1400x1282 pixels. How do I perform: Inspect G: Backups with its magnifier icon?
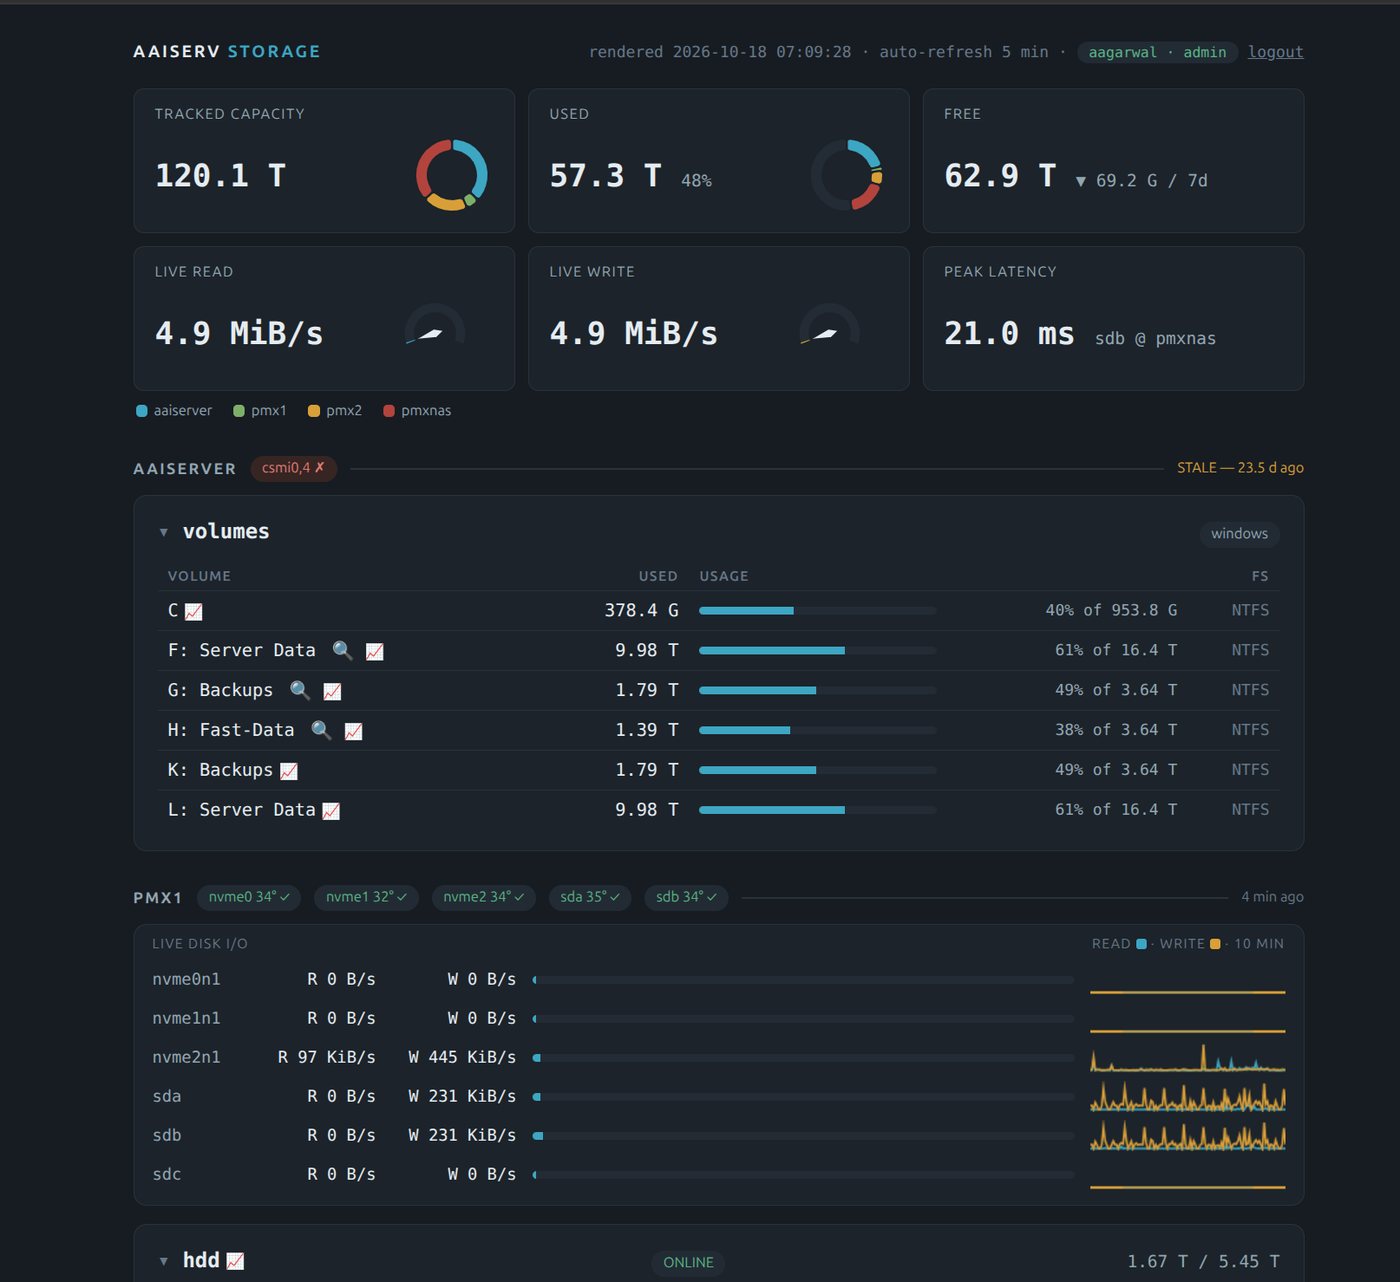point(300,691)
